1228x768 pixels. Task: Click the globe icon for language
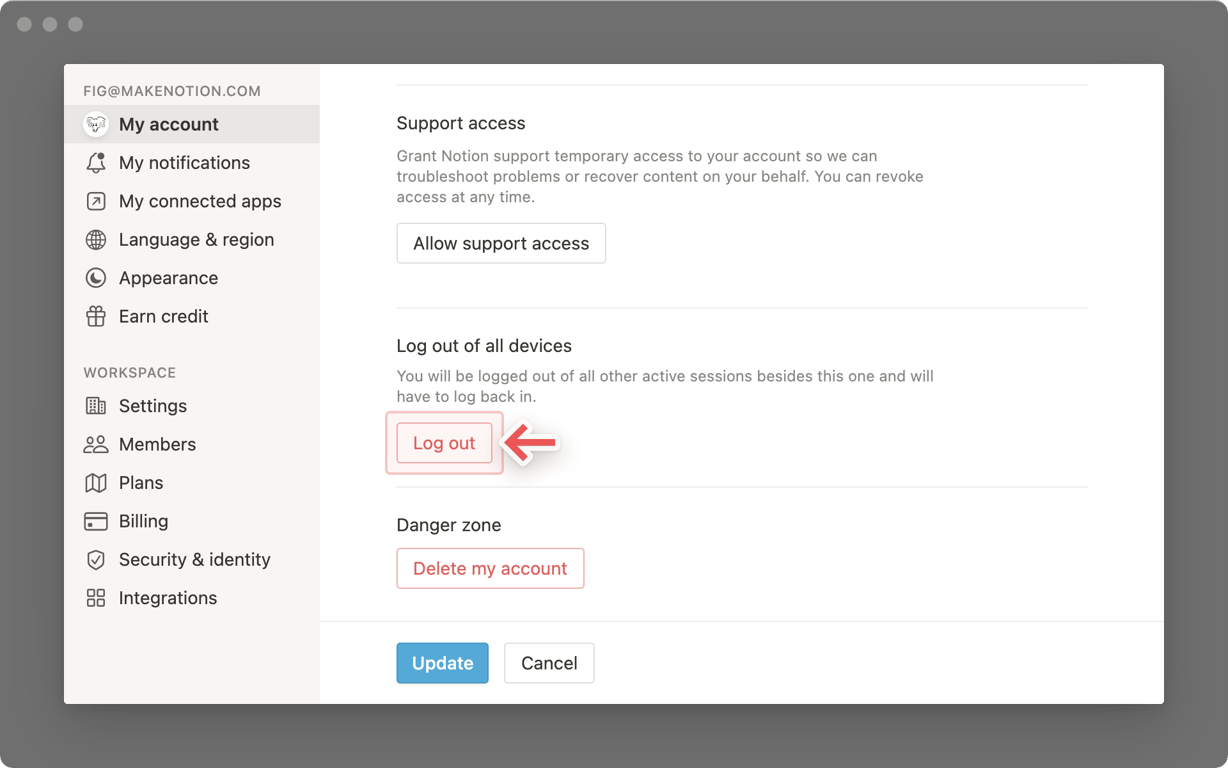point(96,240)
